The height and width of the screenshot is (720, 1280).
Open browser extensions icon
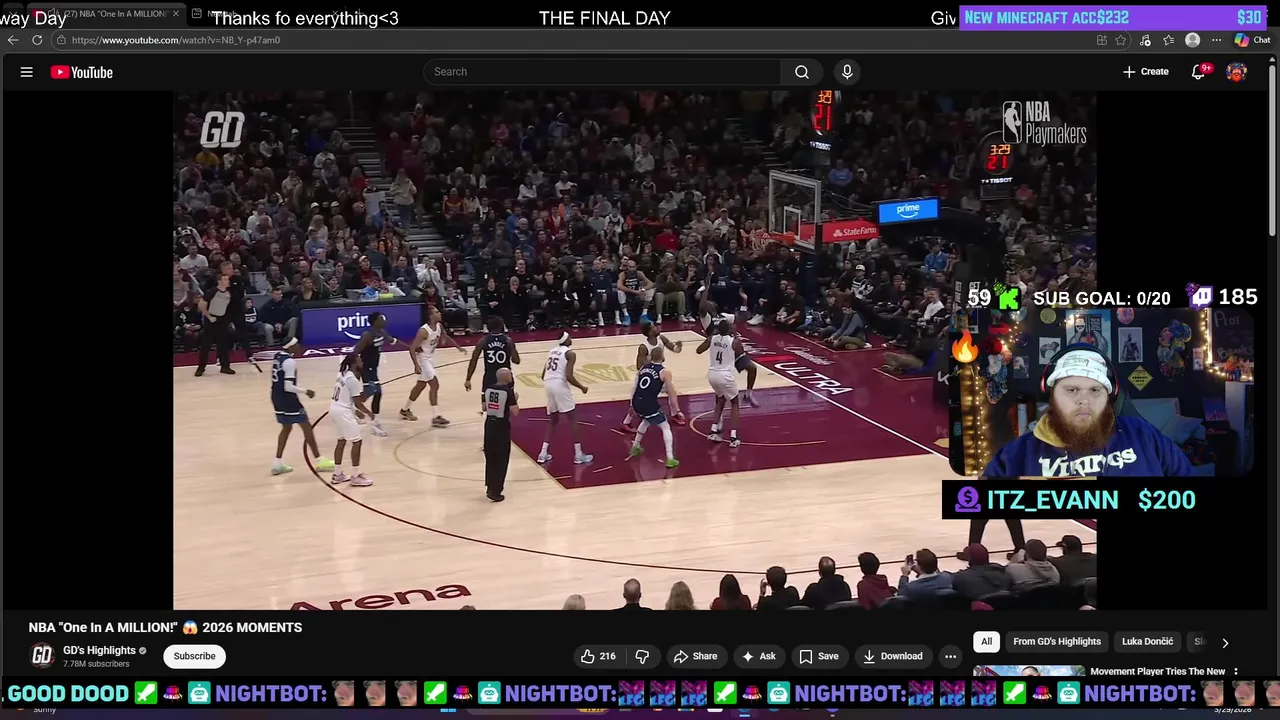click(1145, 40)
